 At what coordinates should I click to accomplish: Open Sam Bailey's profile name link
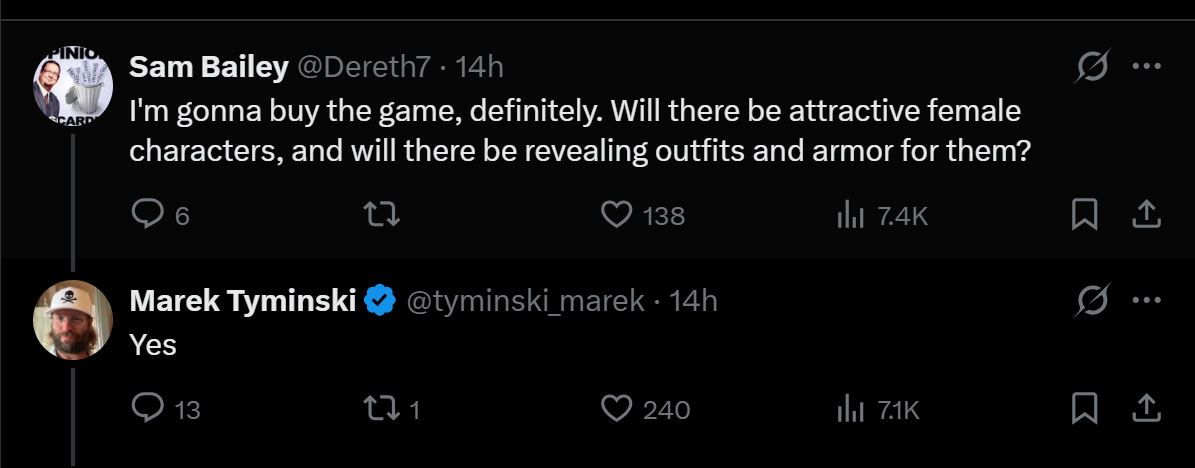click(x=209, y=67)
